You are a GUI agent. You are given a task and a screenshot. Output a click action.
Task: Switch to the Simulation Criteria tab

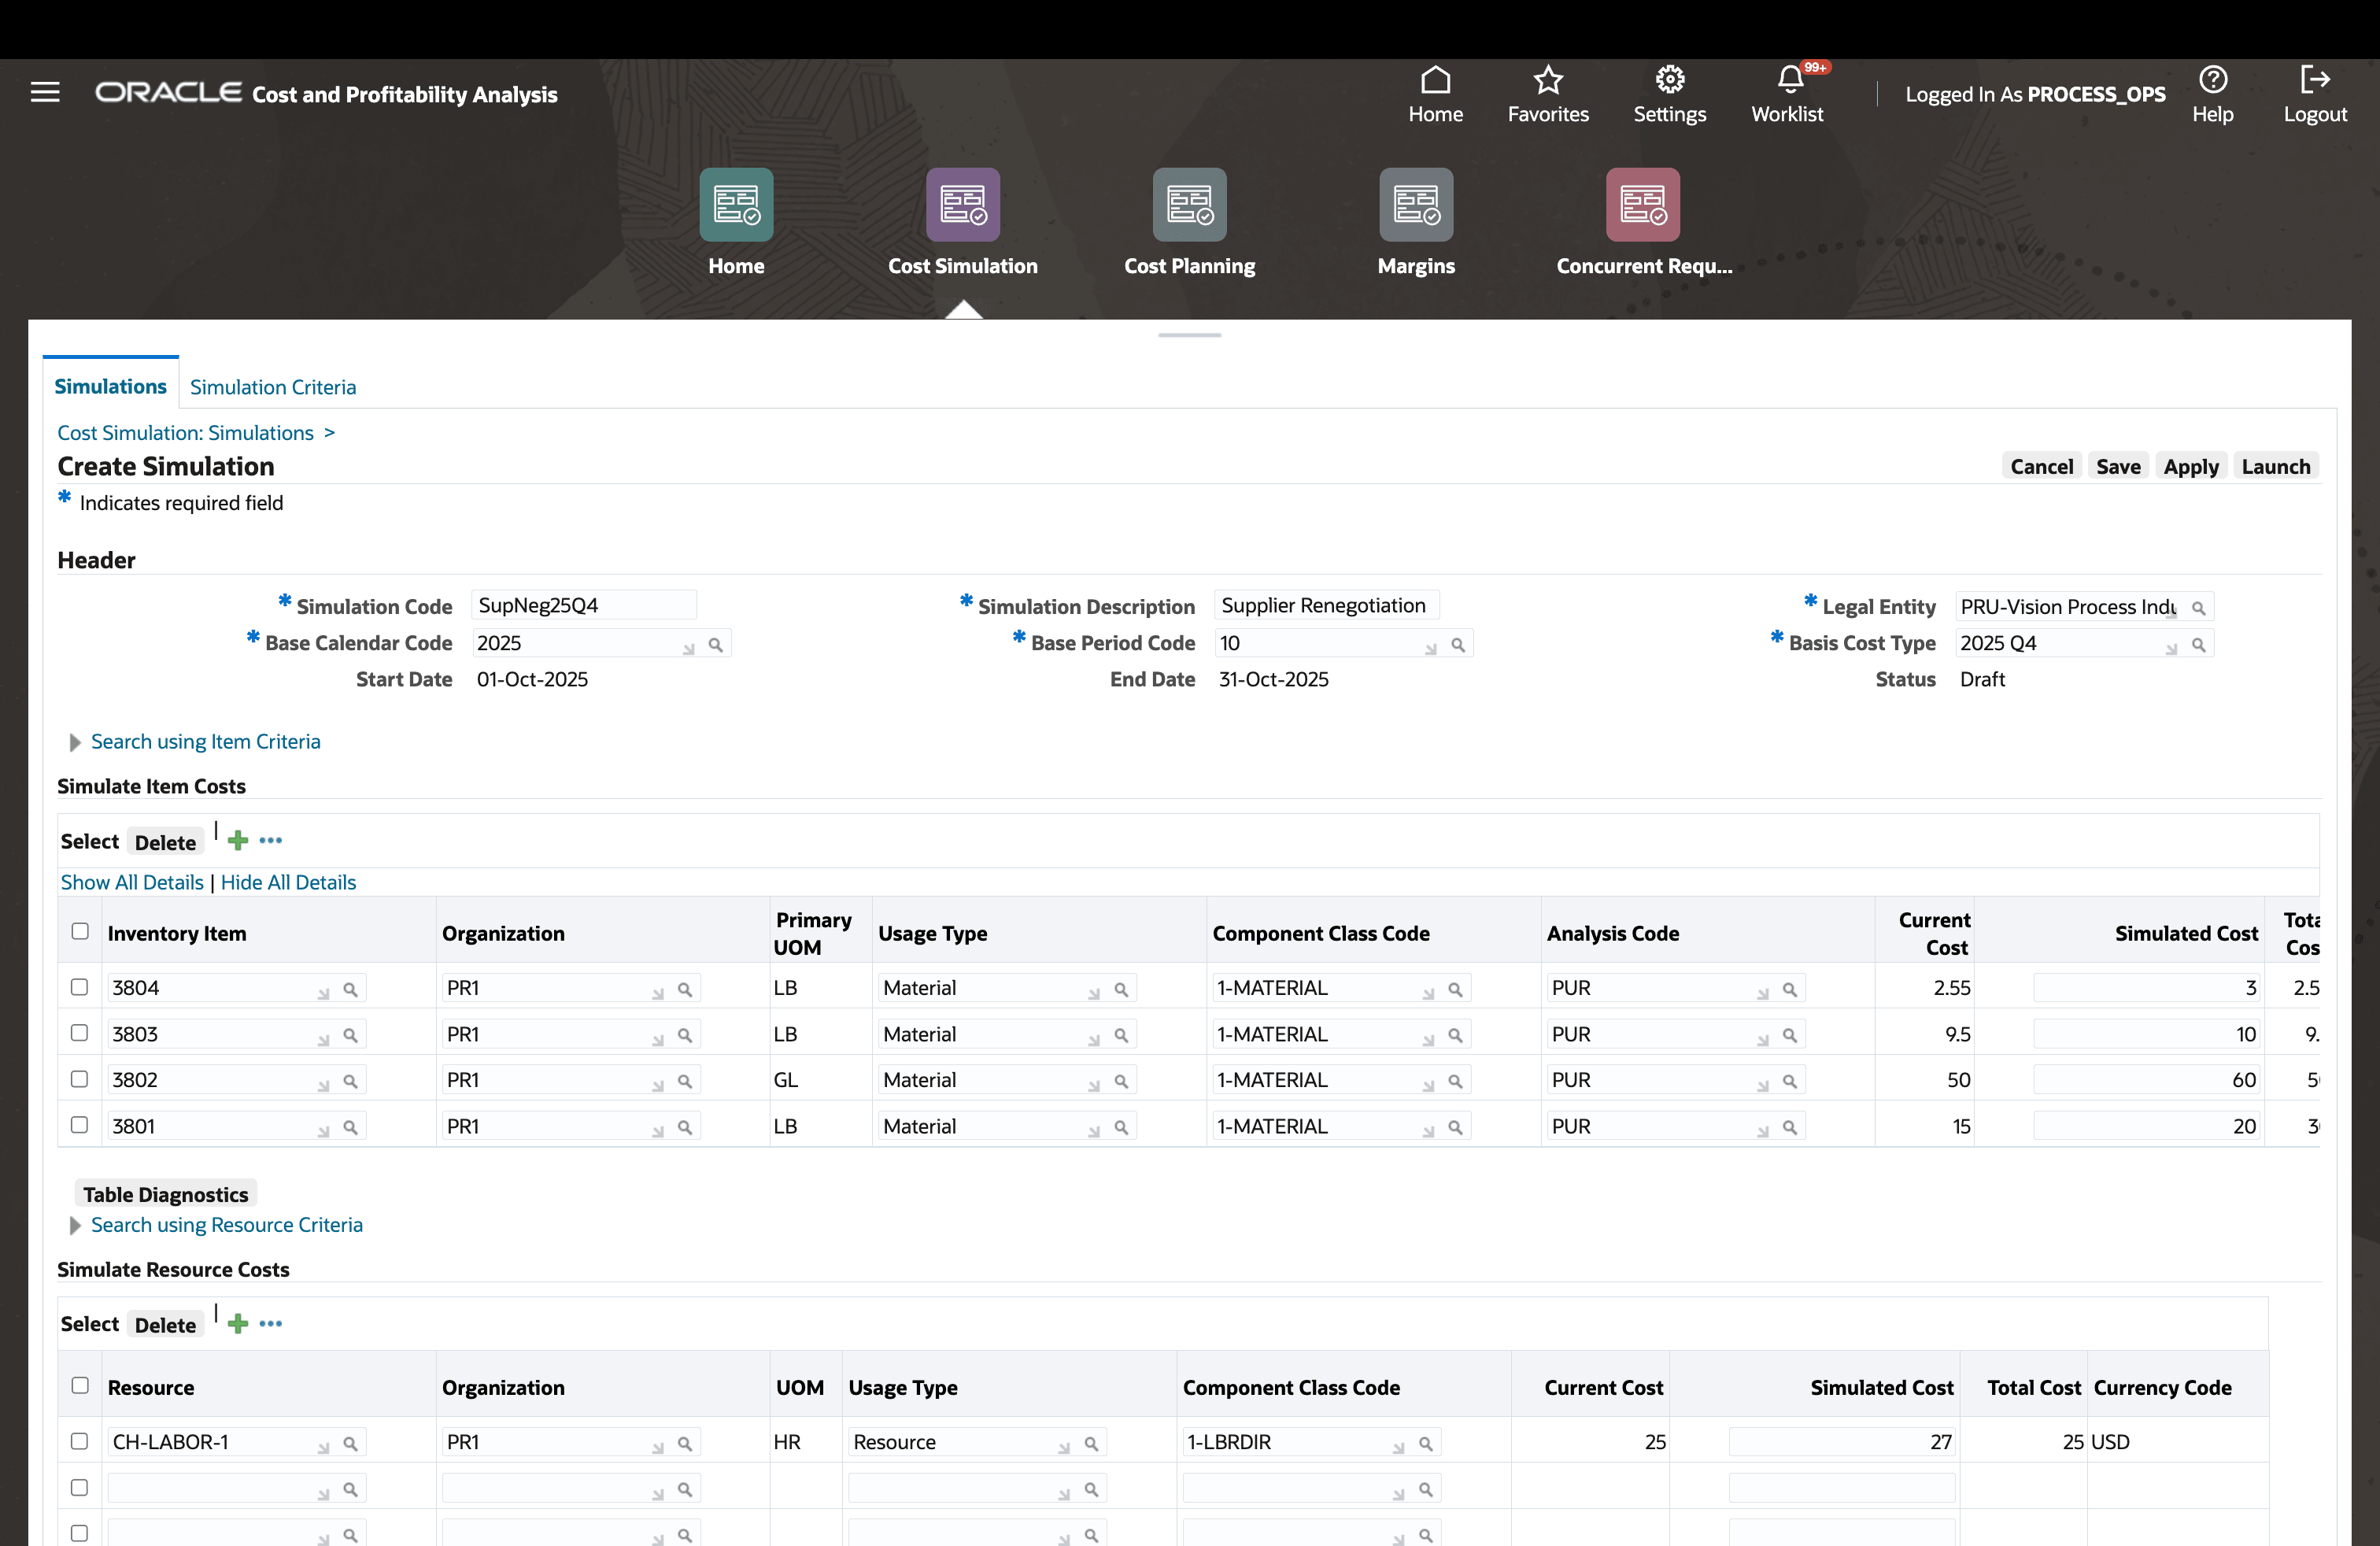click(272, 387)
